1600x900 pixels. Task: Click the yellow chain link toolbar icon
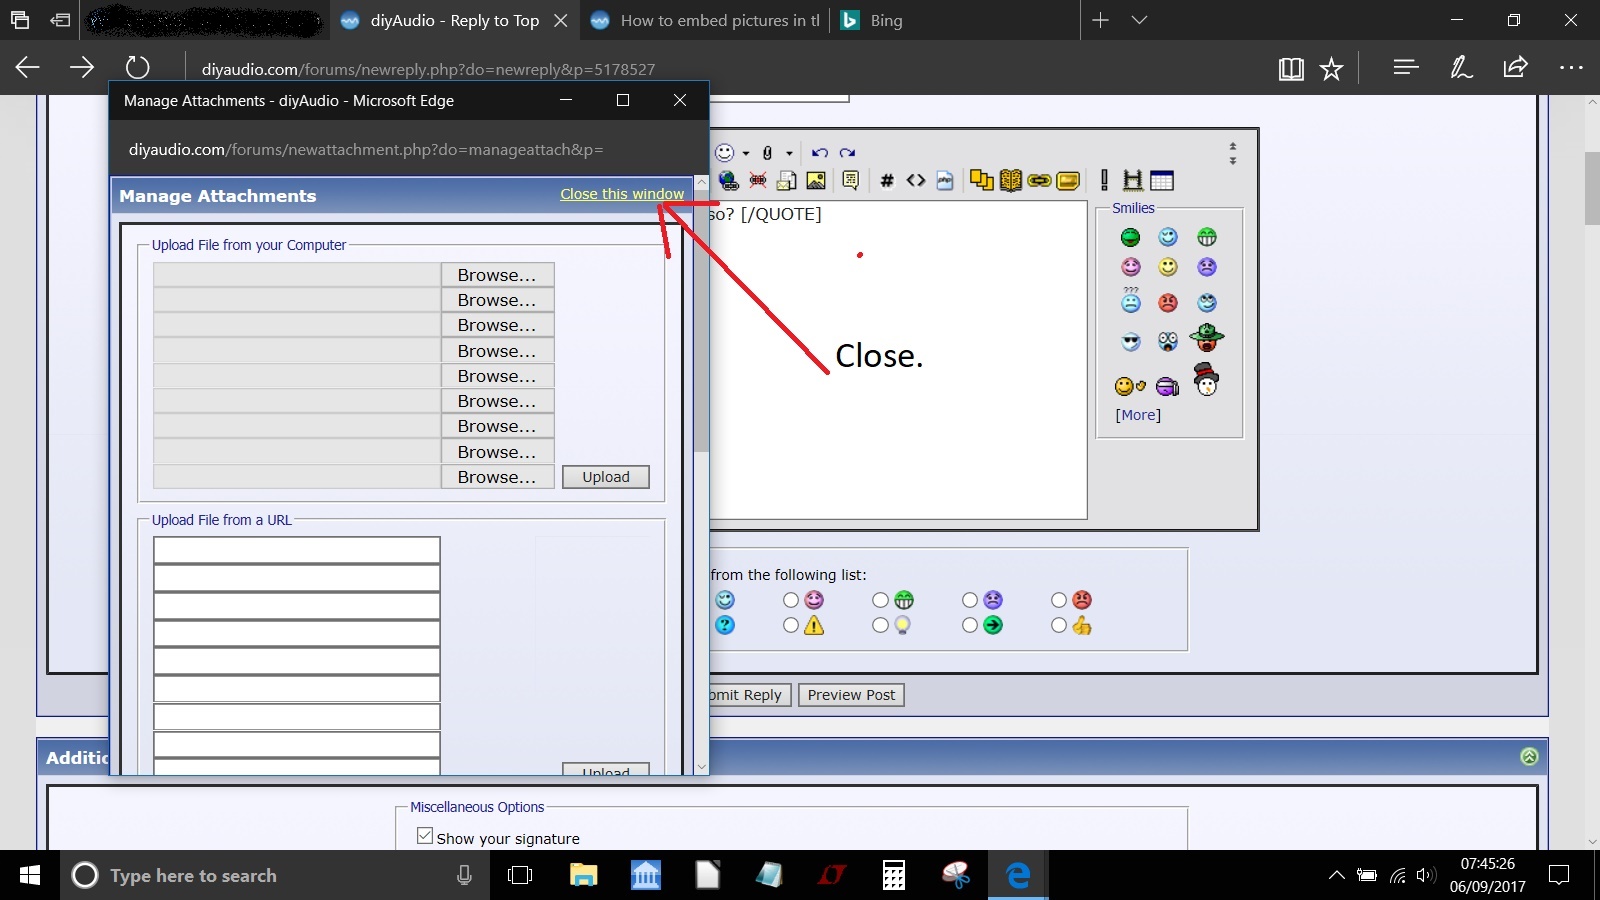(1039, 181)
